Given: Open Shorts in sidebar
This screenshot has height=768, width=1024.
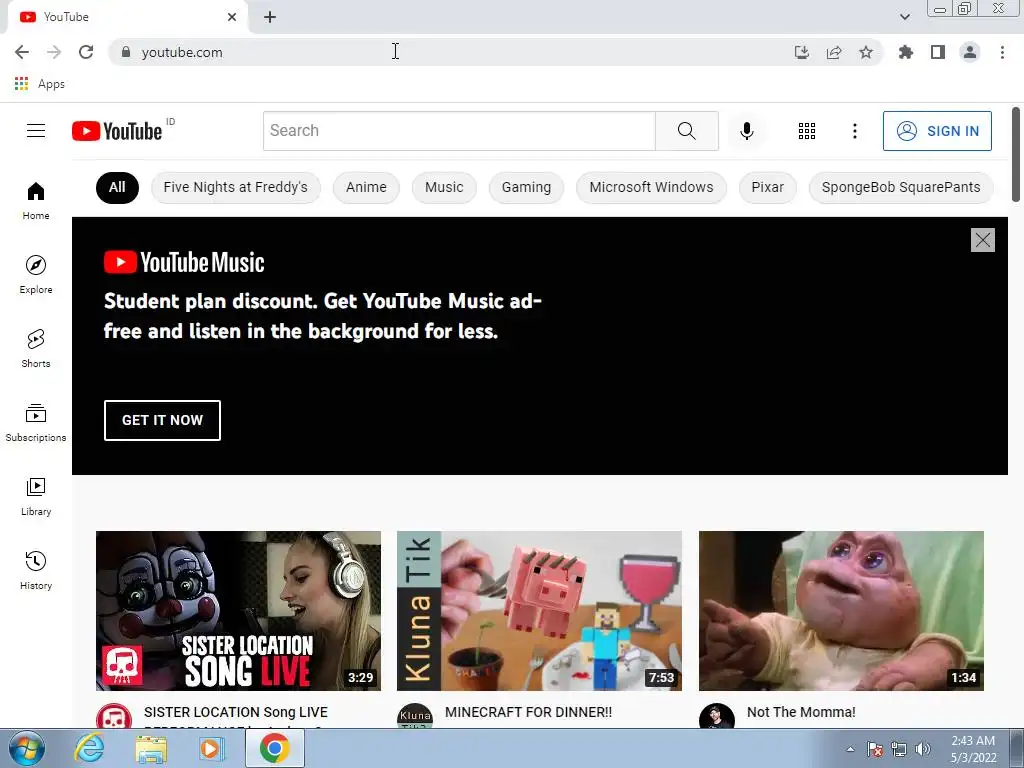Looking at the screenshot, I should click(36, 348).
